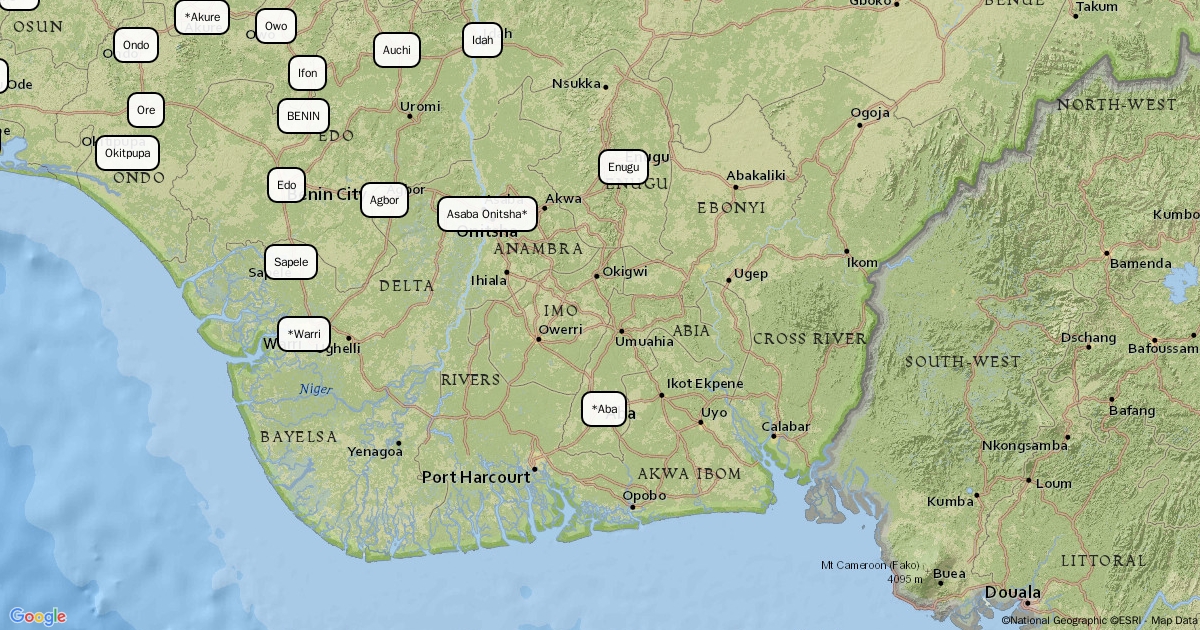Open the Ifon marker
Image resolution: width=1200 pixels, height=630 pixels.
click(x=308, y=73)
